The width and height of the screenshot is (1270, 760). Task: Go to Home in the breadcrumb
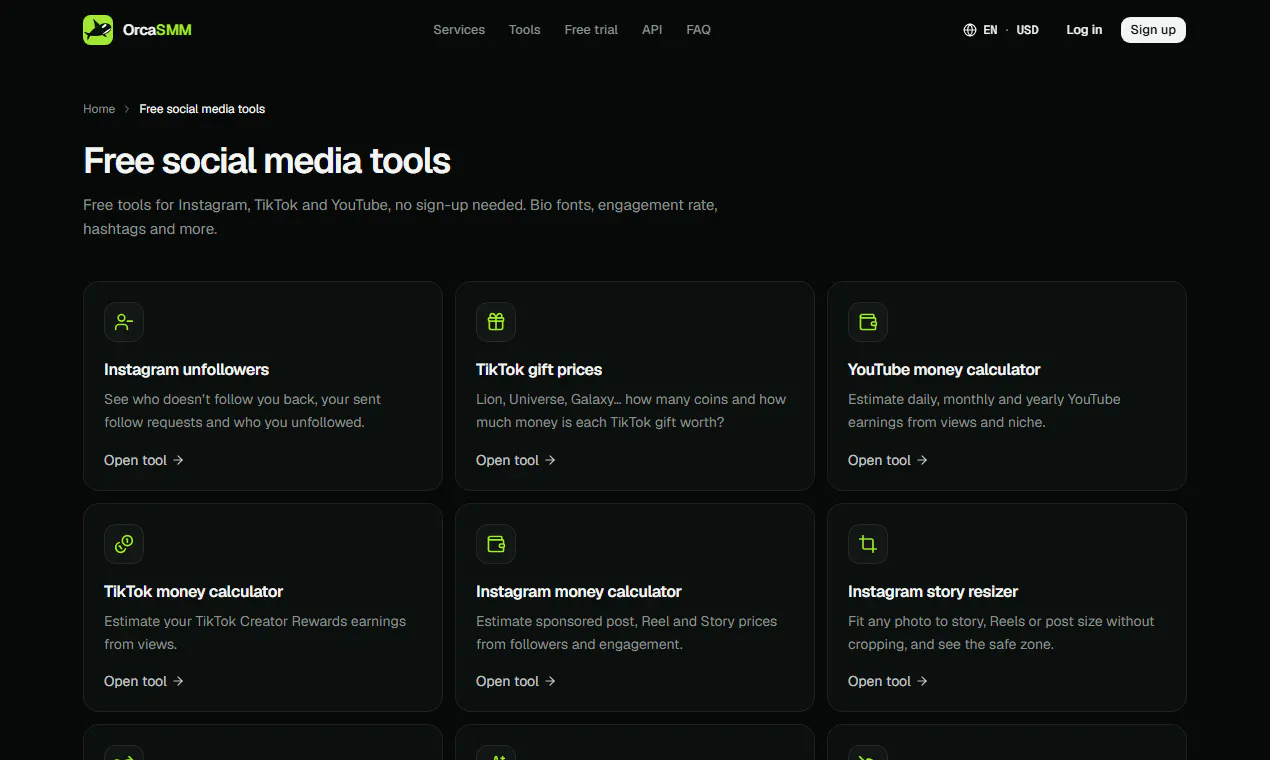tap(99, 109)
